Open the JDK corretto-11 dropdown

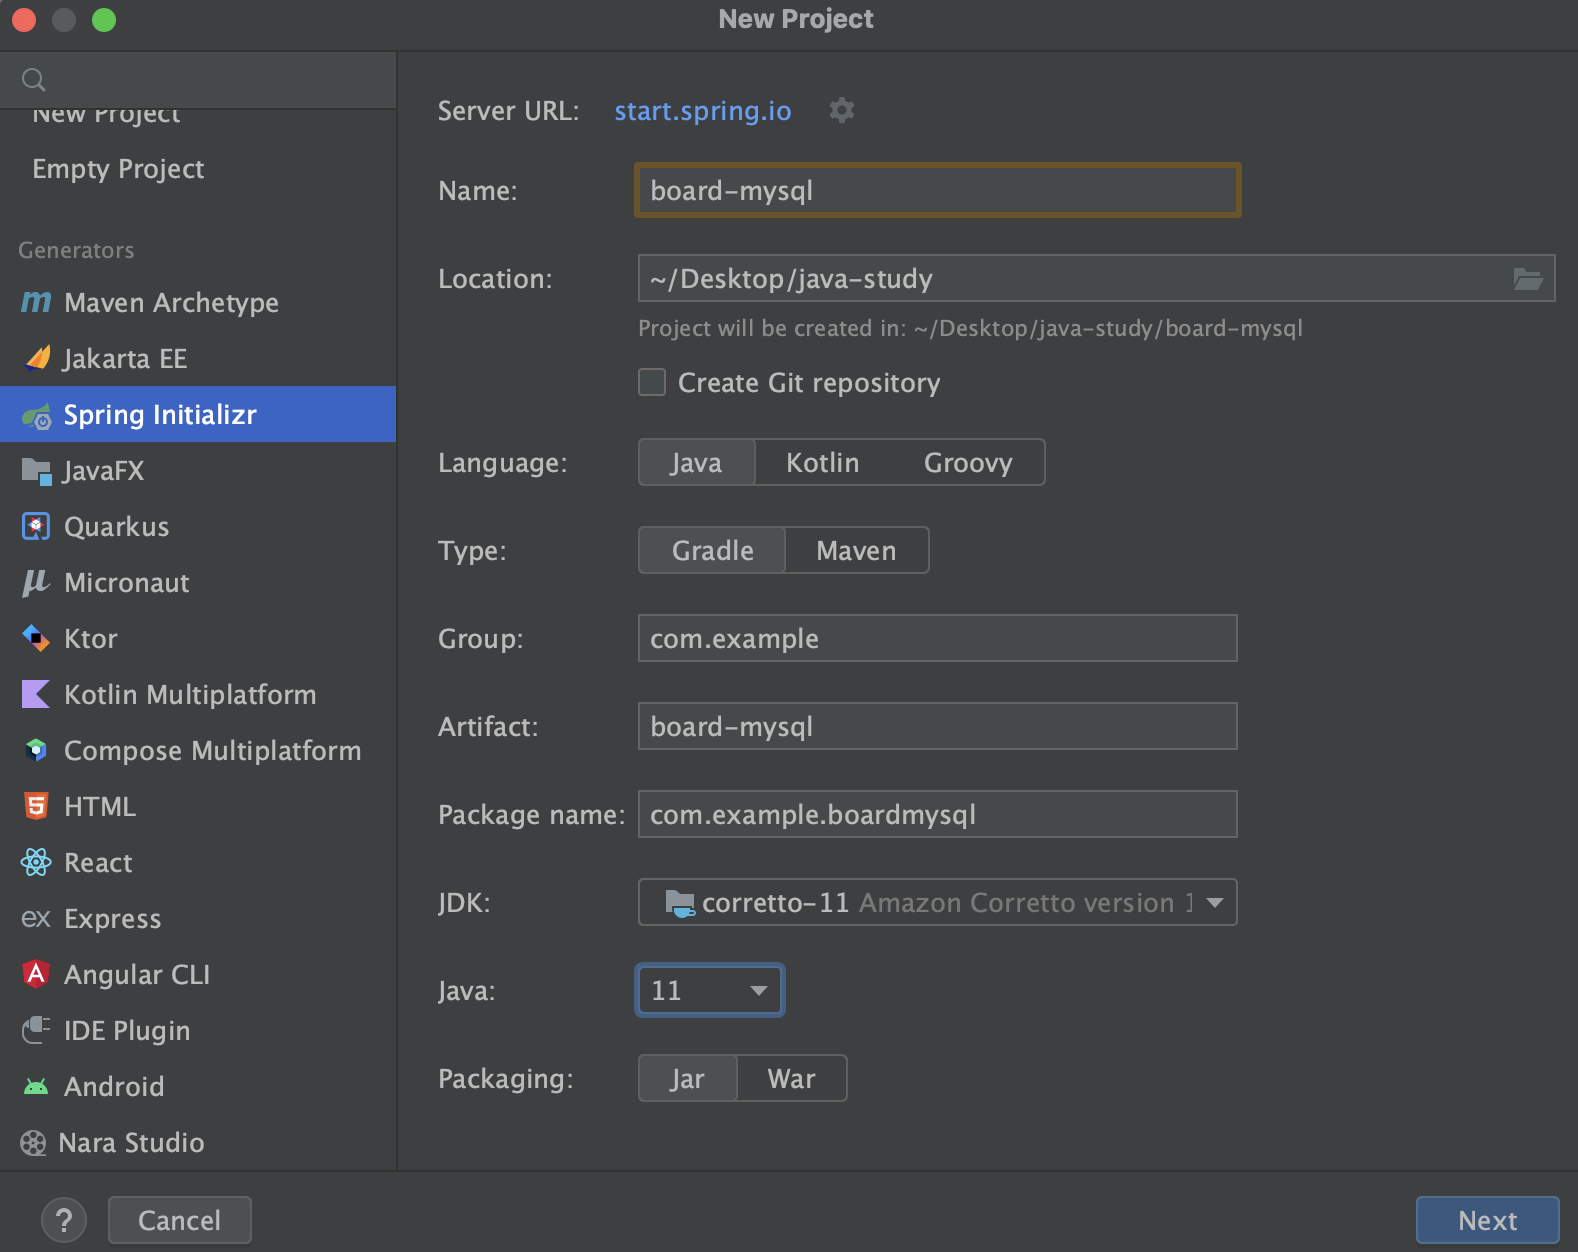(937, 902)
